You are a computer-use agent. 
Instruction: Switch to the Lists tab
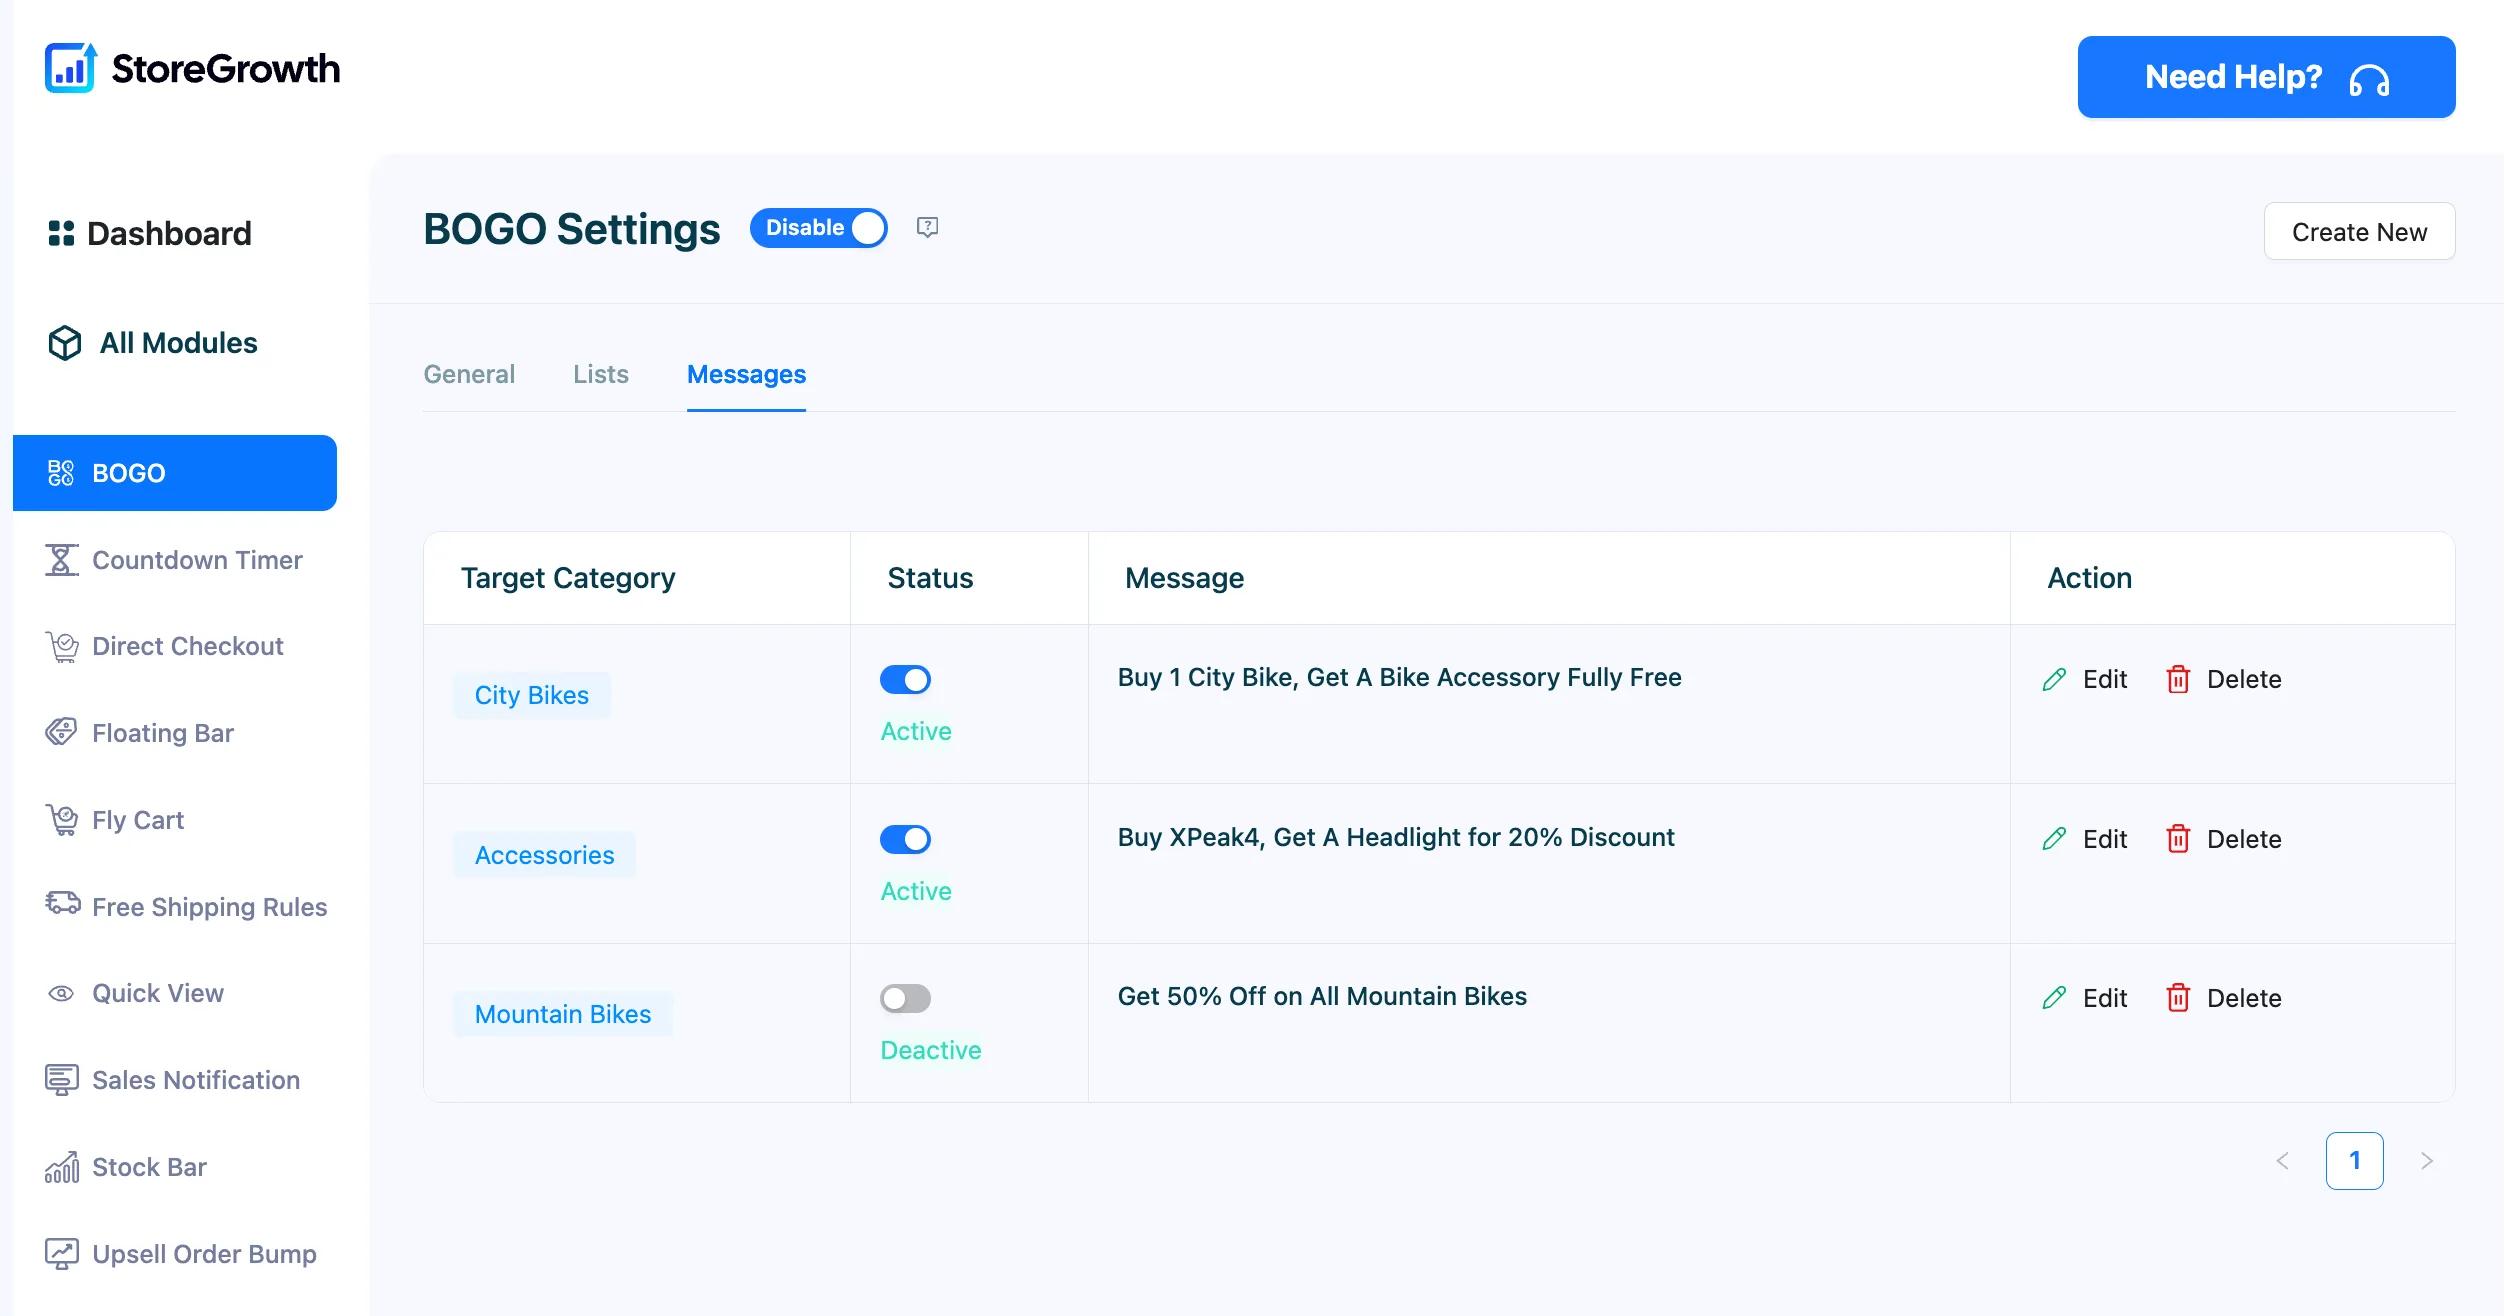(601, 374)
